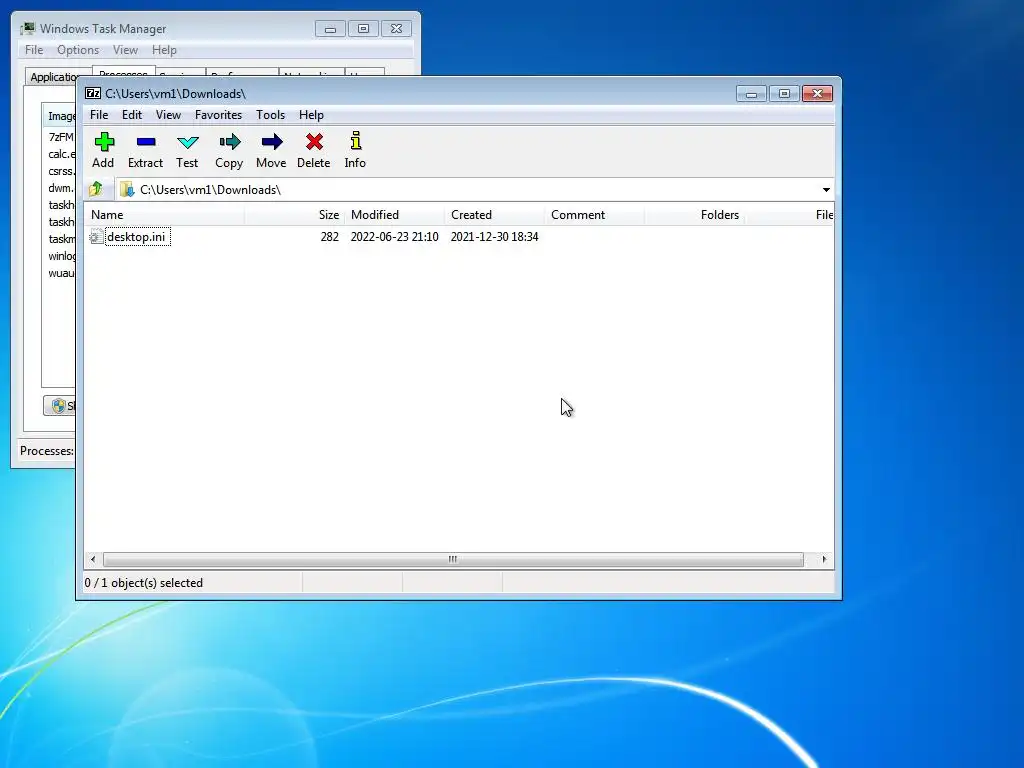
Task: Maximize the 7-Zip window
Action: pos(784,94)
